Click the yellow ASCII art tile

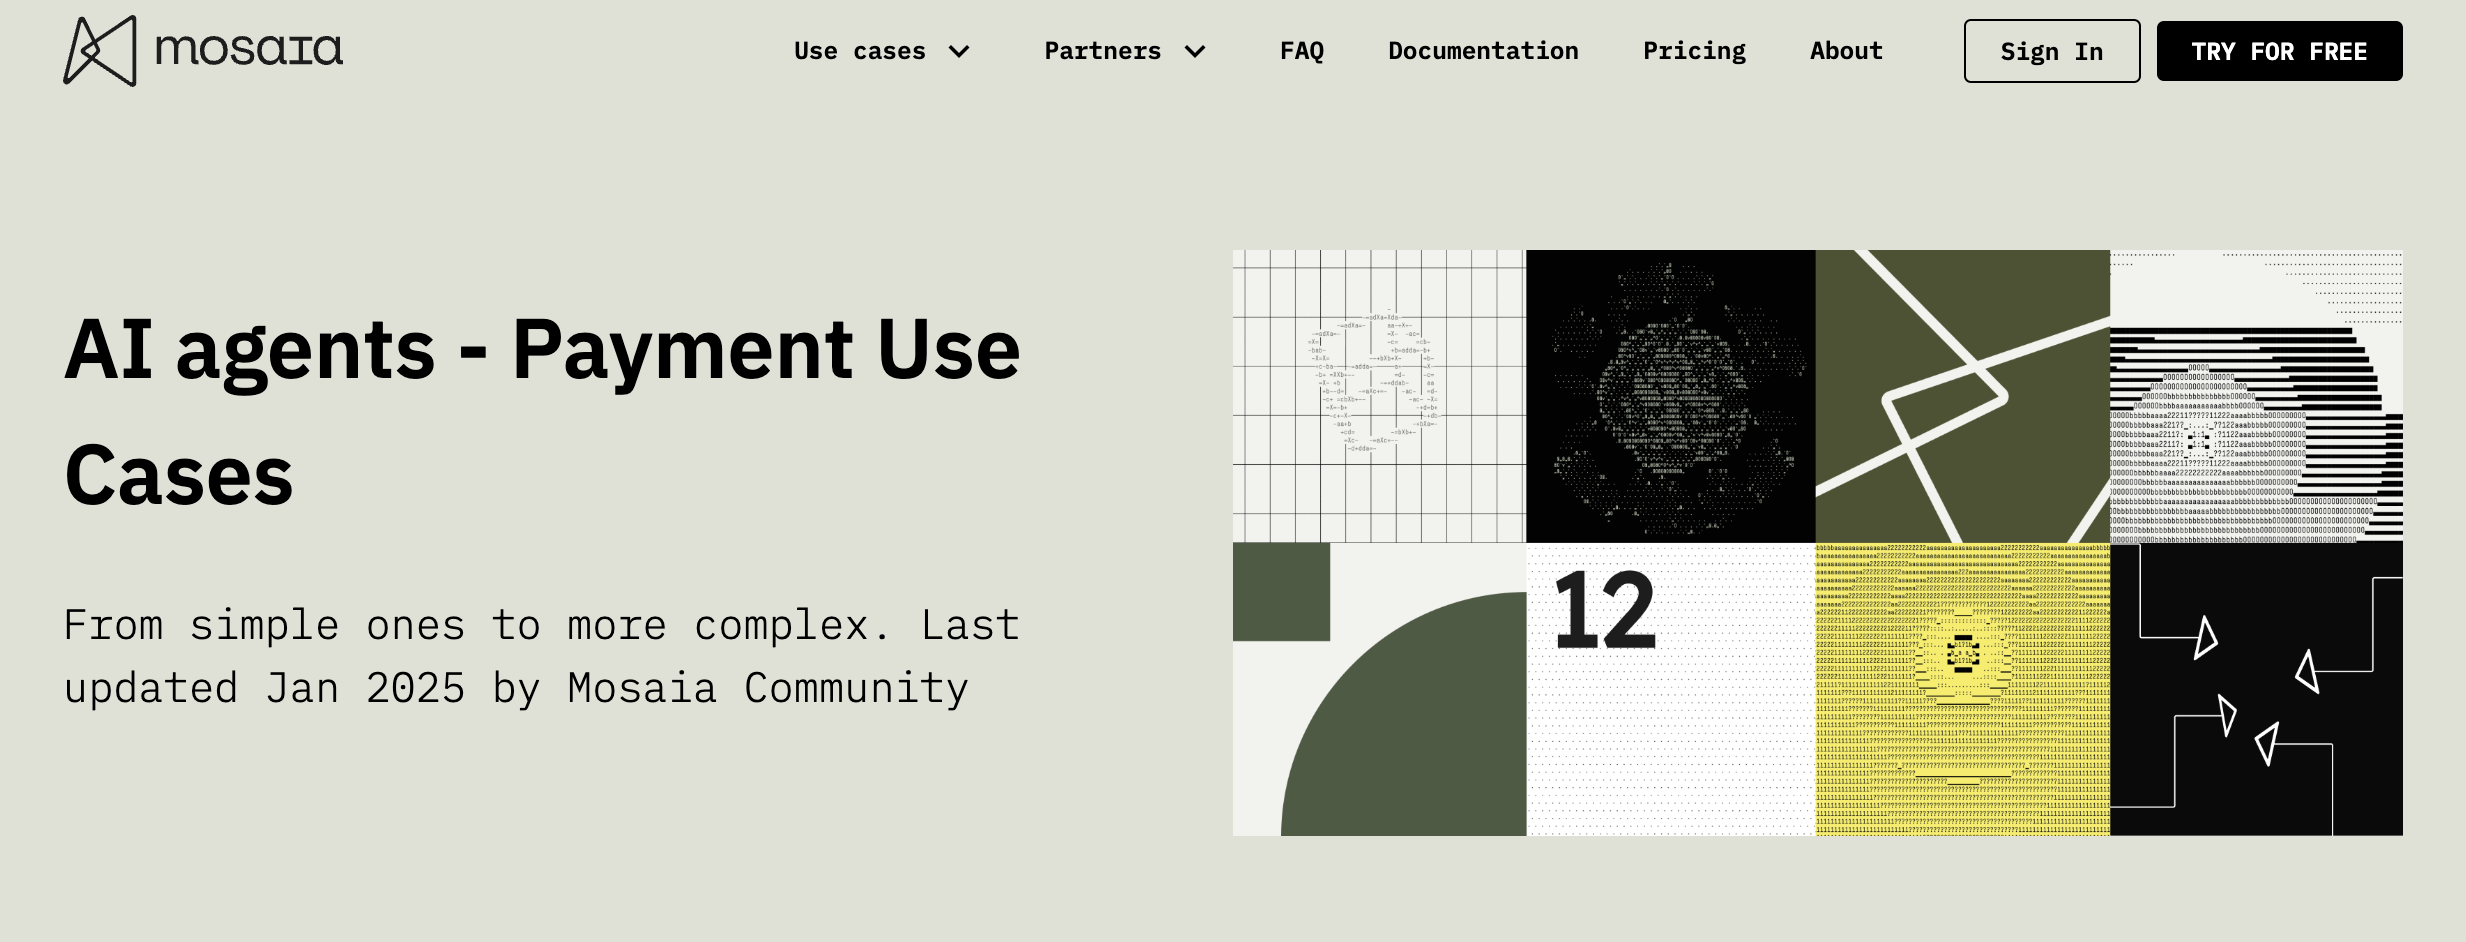(x=1962, y=689)
